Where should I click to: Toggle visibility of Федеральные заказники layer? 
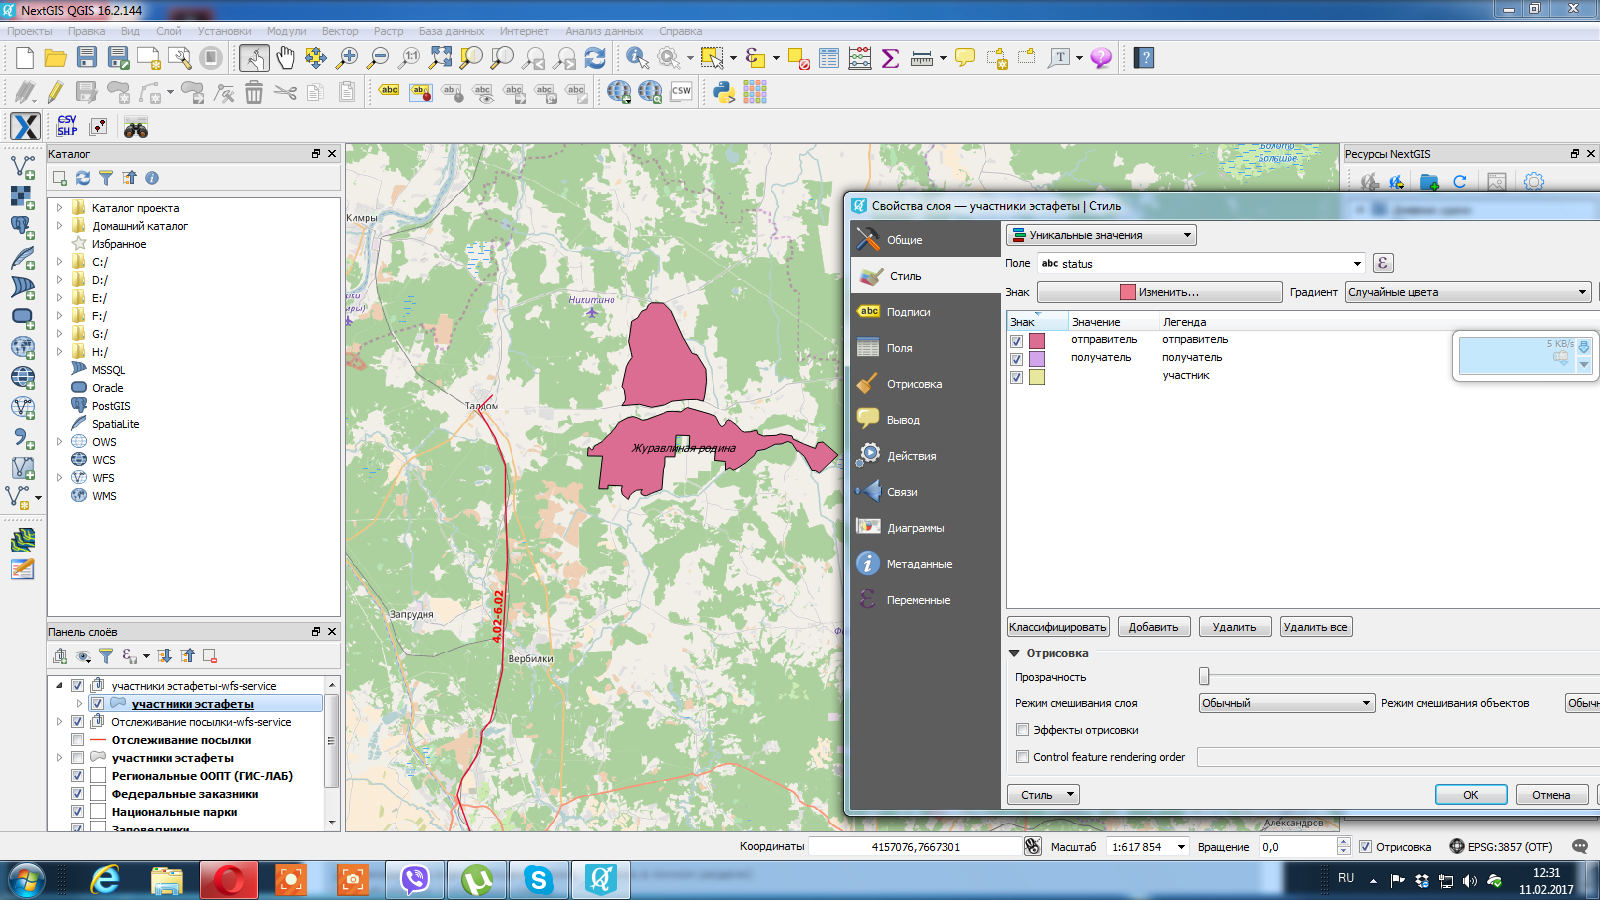[x=77, y=794]
